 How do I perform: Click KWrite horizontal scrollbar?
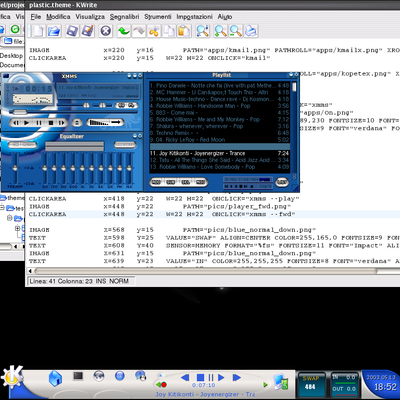point(206,271)
